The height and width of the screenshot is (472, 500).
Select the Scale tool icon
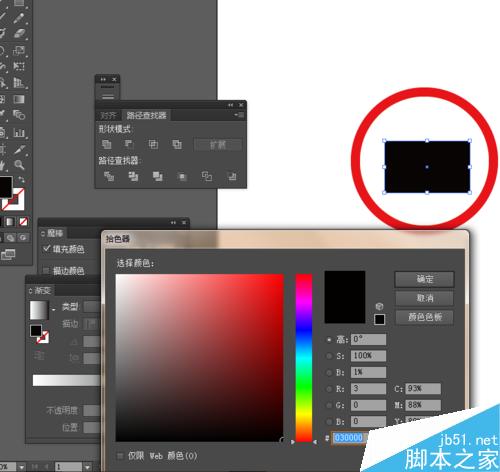pos(19,50)
